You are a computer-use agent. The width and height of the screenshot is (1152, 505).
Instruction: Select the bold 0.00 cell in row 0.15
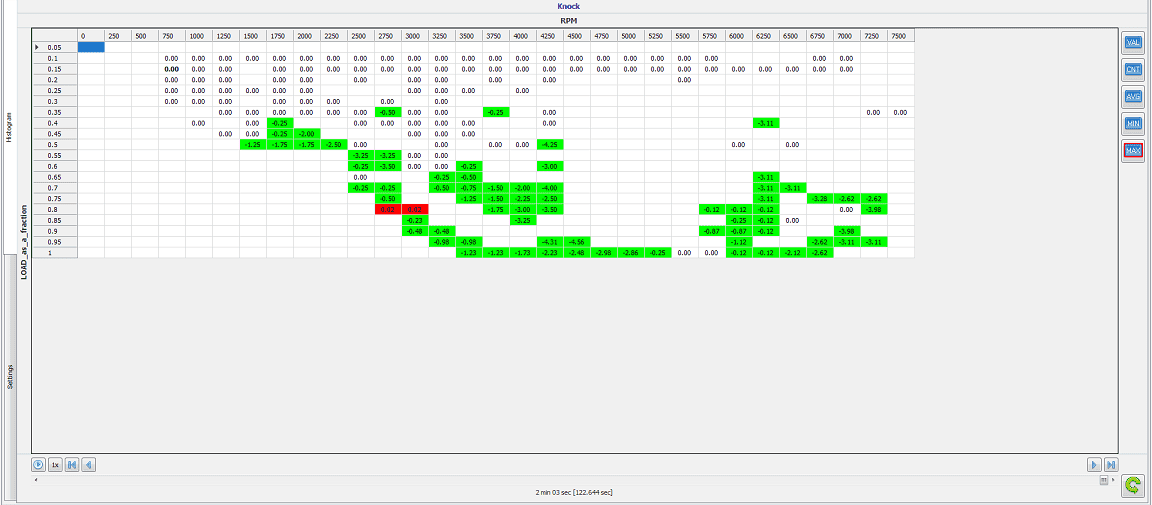tap(172, 69)
